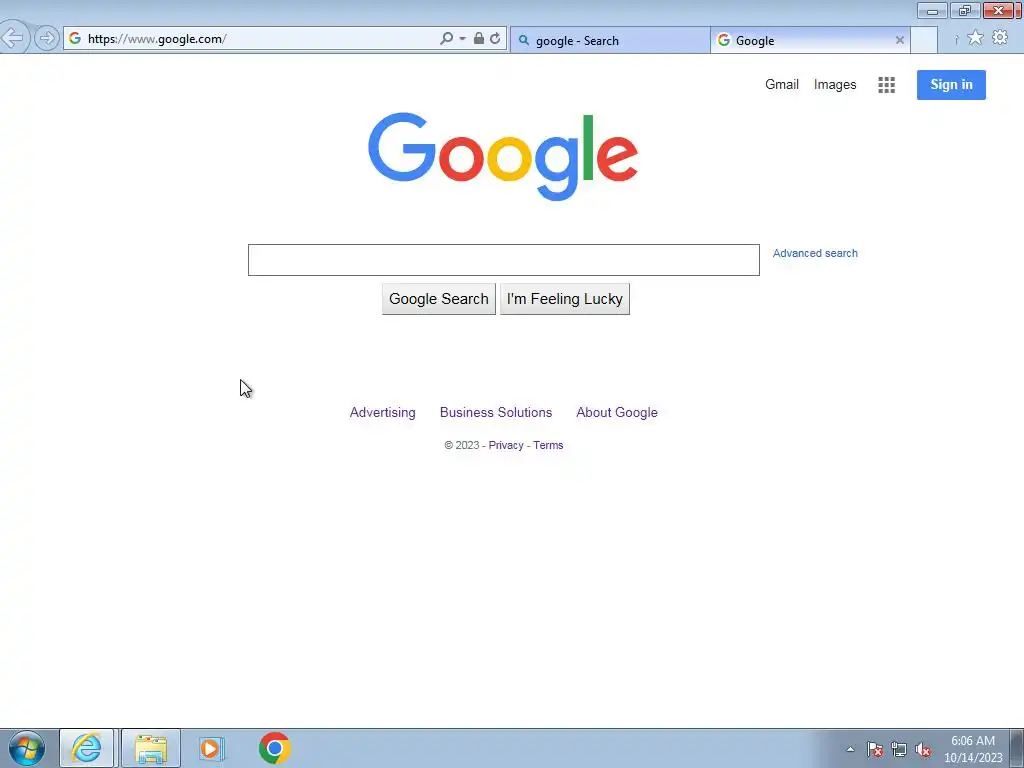The height and width of the screenshot is (768, 1024).
Task: Minimize the browser window
Action: (x=932, y=10)
